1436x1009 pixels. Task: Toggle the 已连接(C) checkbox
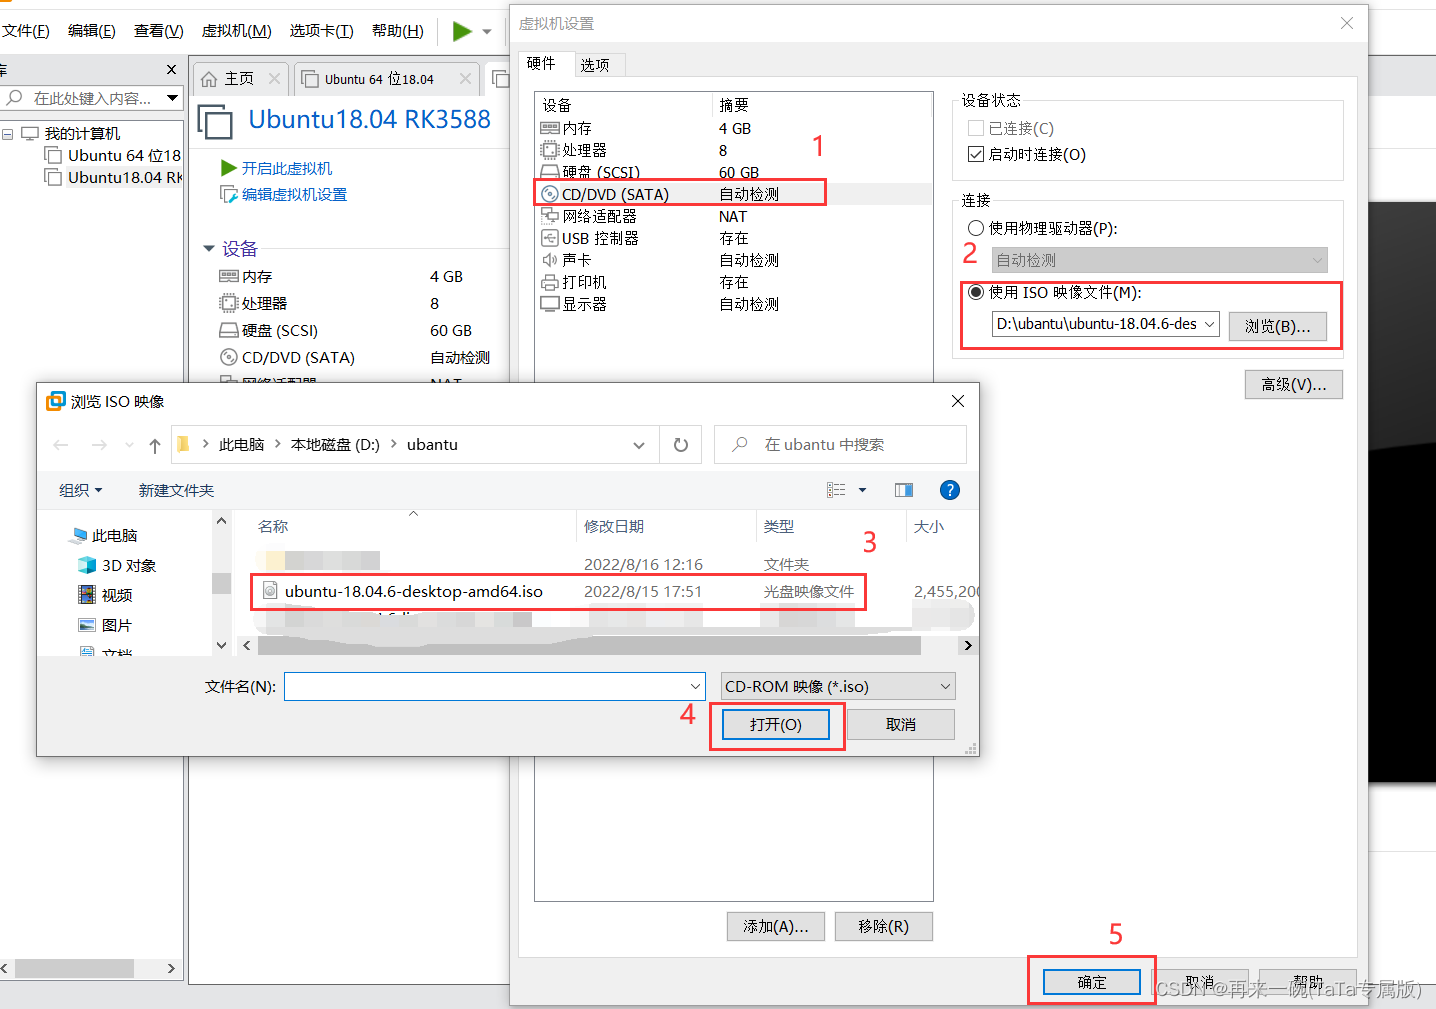(x=976, y=128)
